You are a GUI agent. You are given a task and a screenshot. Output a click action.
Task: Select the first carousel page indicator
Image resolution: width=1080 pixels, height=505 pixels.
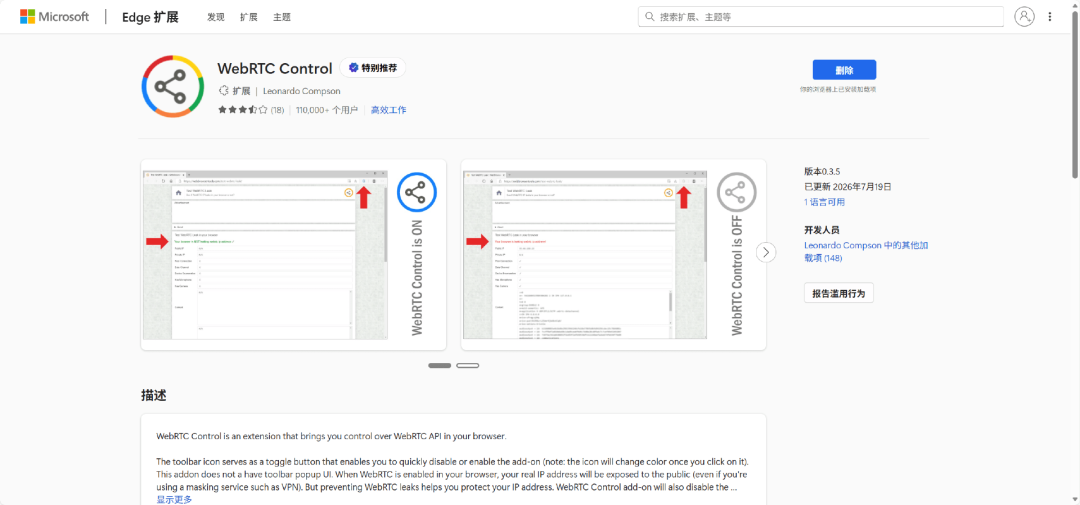(439, 365)
